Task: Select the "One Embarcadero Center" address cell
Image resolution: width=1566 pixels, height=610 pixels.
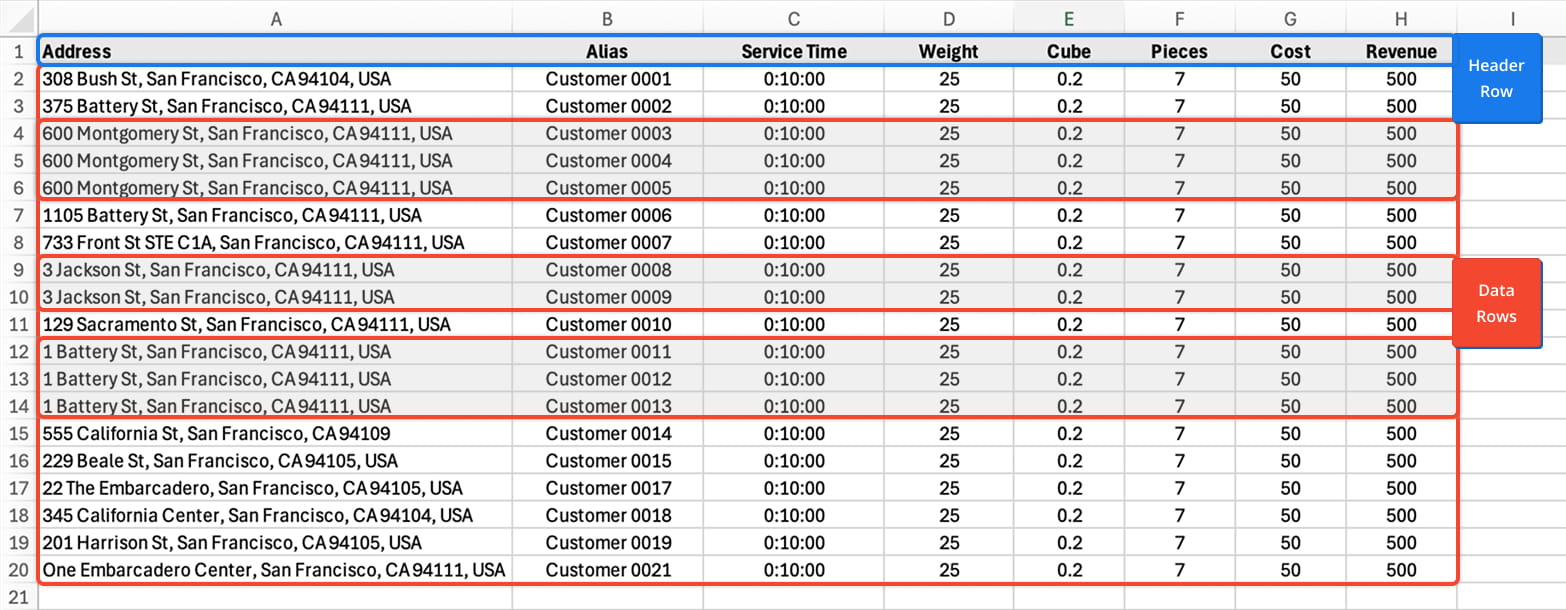Action: pos(273,570)
